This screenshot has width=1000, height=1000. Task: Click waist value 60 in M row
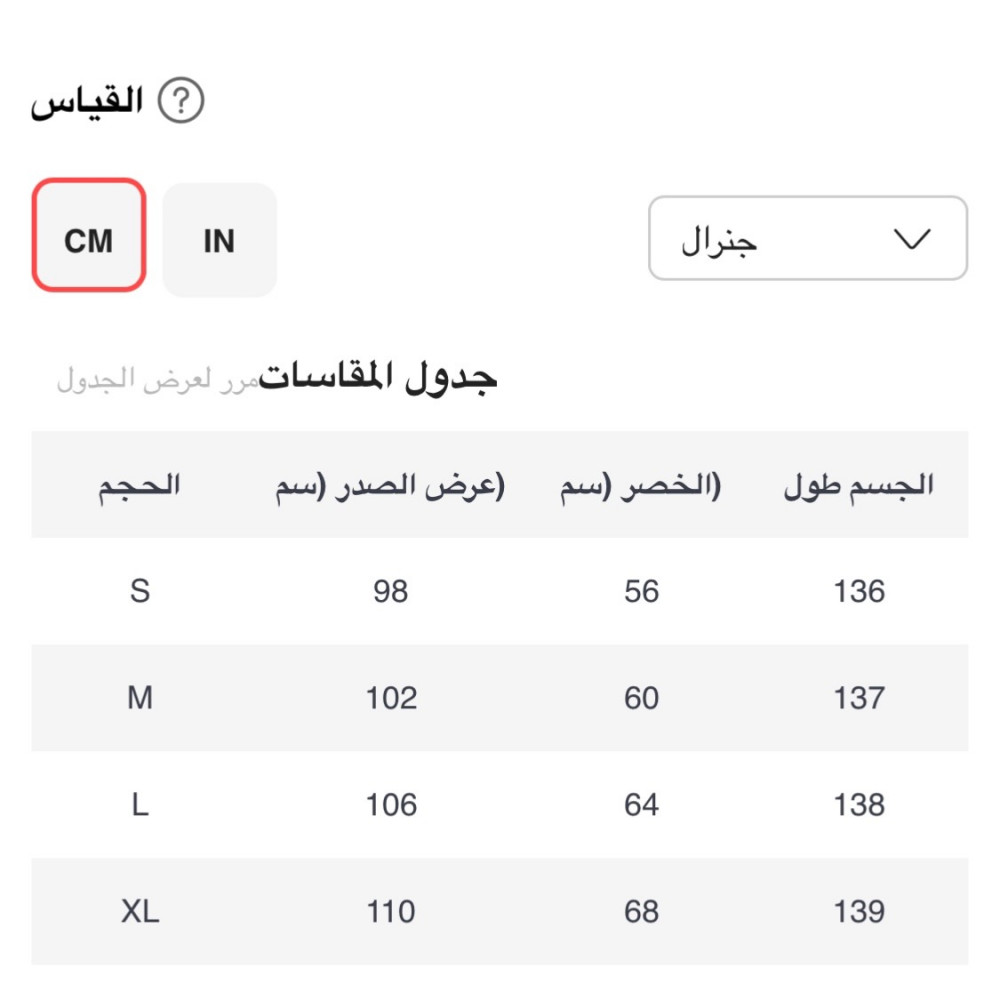pyautogui.click(x=641, y=698)
